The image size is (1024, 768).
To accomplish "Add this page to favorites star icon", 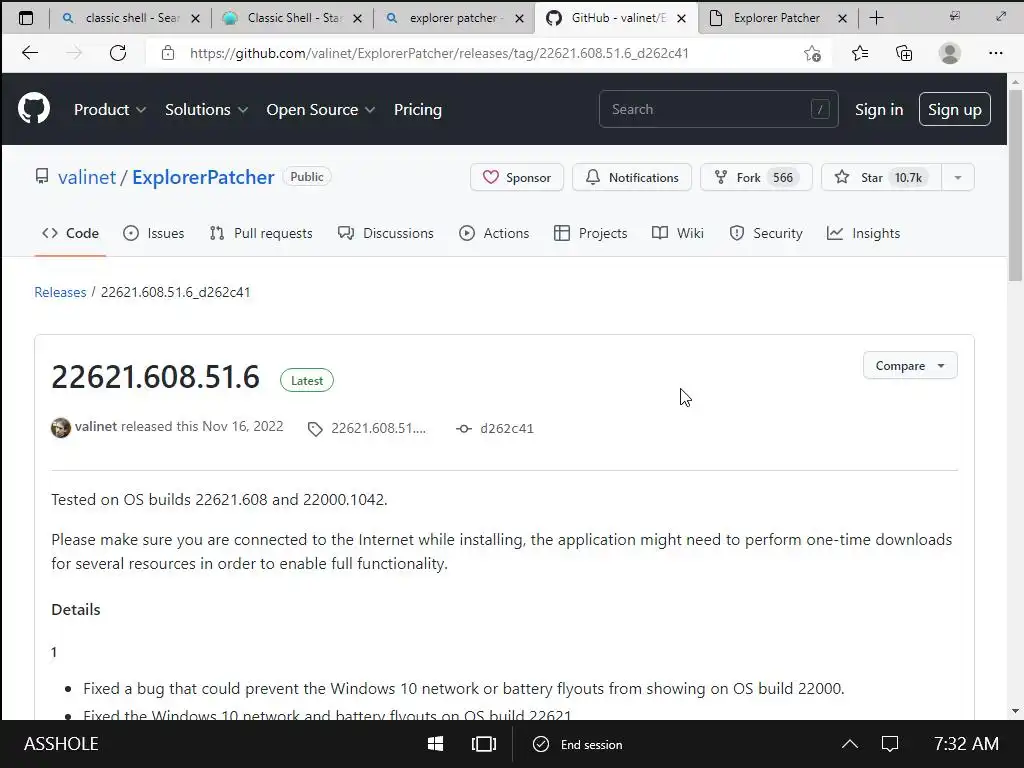I will pyautogui.click(x=812, y=54).
